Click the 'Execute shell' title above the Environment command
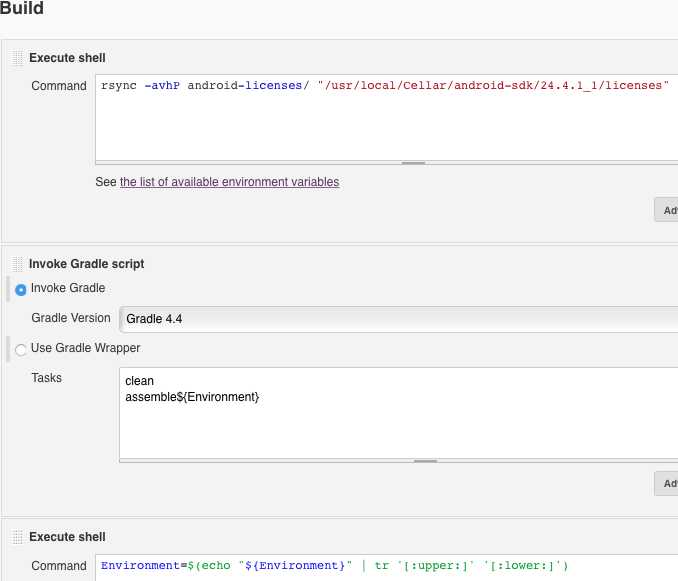Viewport: 678px width, 581px height. tap(67, 537)
